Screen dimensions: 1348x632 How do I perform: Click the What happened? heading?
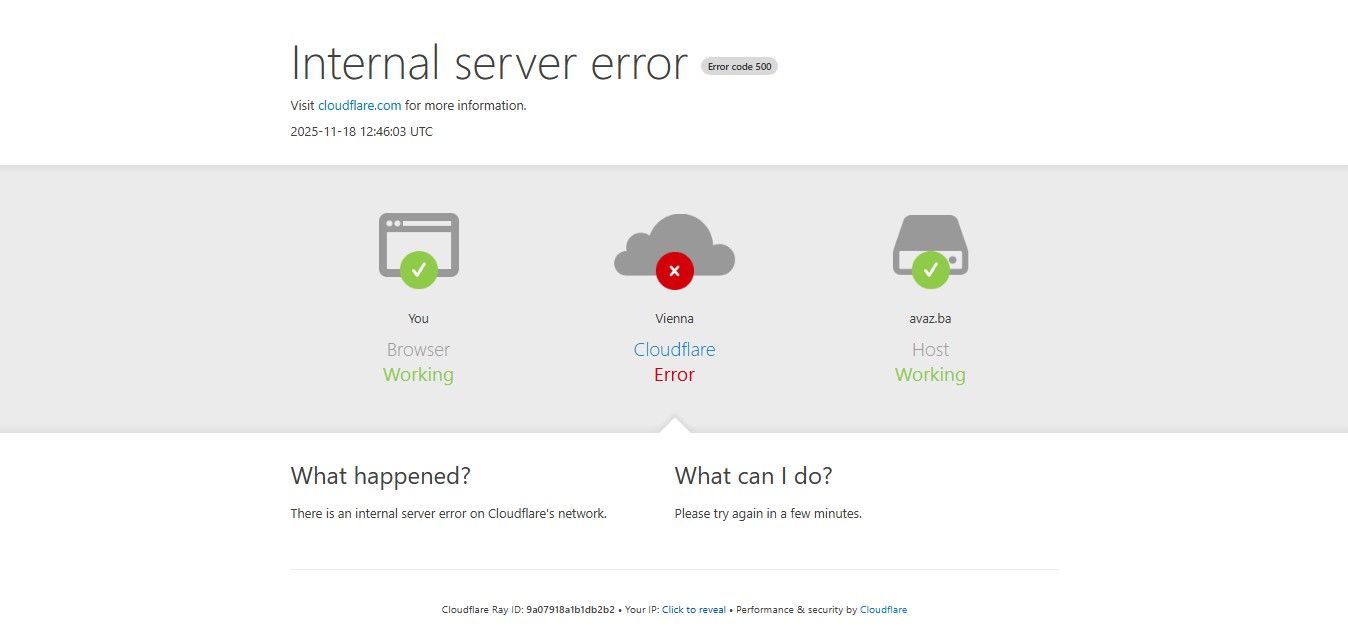click(380, 476)
